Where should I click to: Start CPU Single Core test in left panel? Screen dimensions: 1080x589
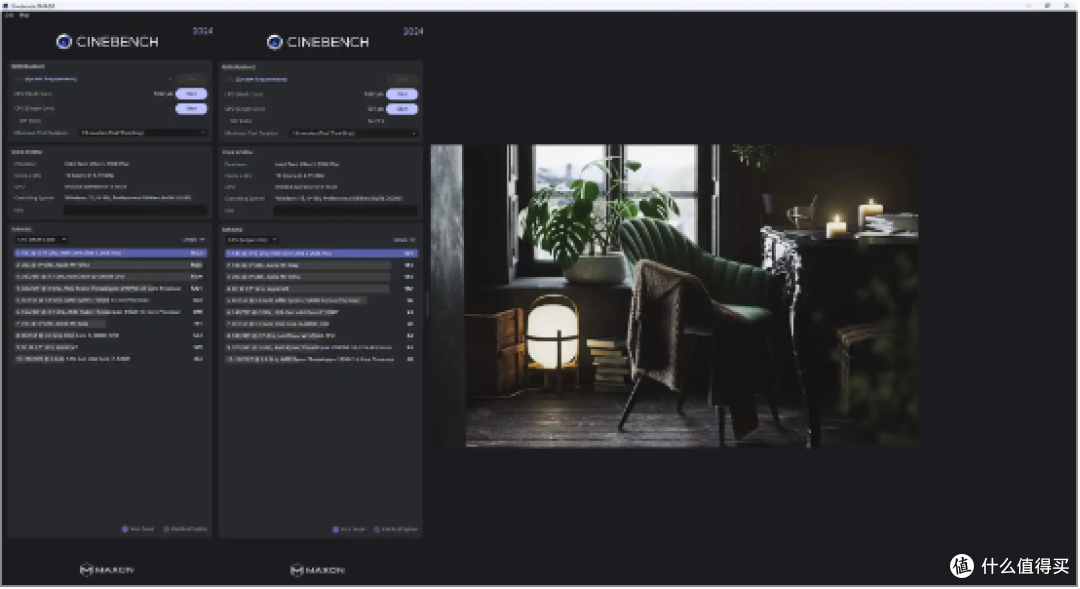(x=191, y=108)
